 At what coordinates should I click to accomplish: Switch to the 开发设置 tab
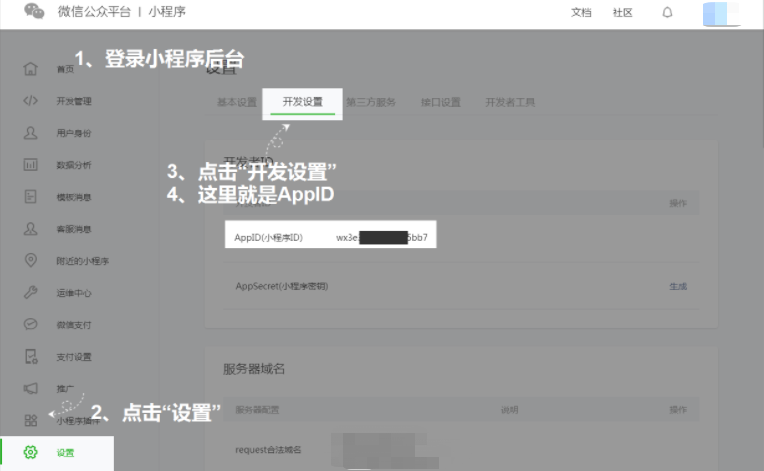[x=303, y=102]
